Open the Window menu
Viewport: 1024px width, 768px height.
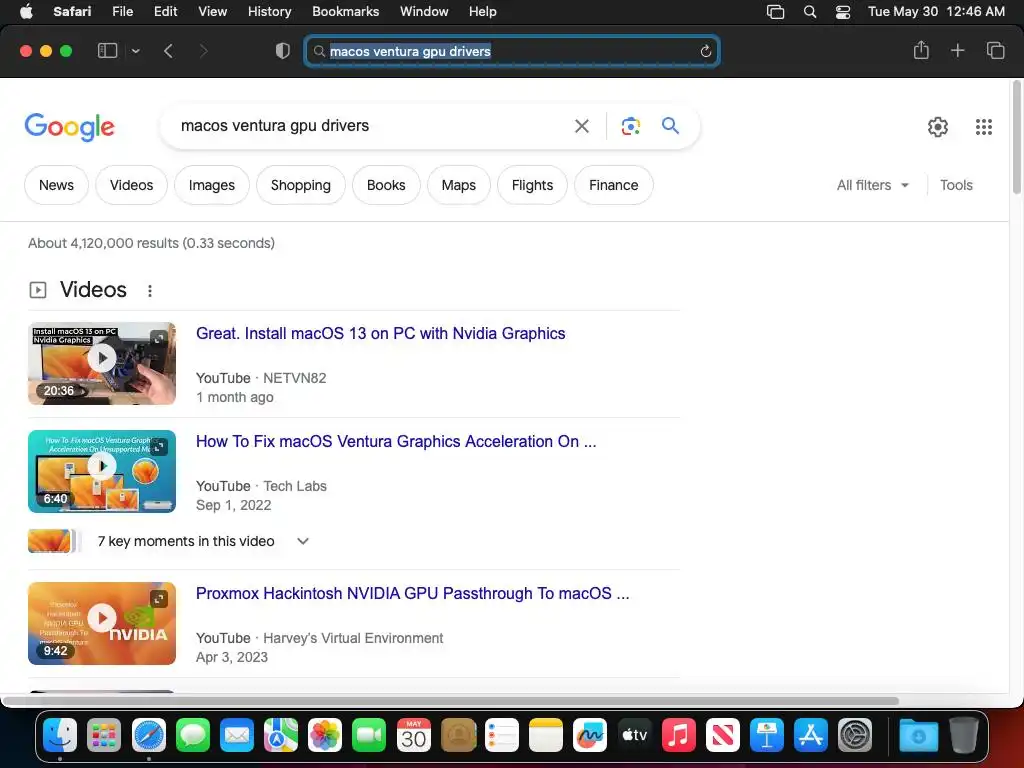pos(424,12)
